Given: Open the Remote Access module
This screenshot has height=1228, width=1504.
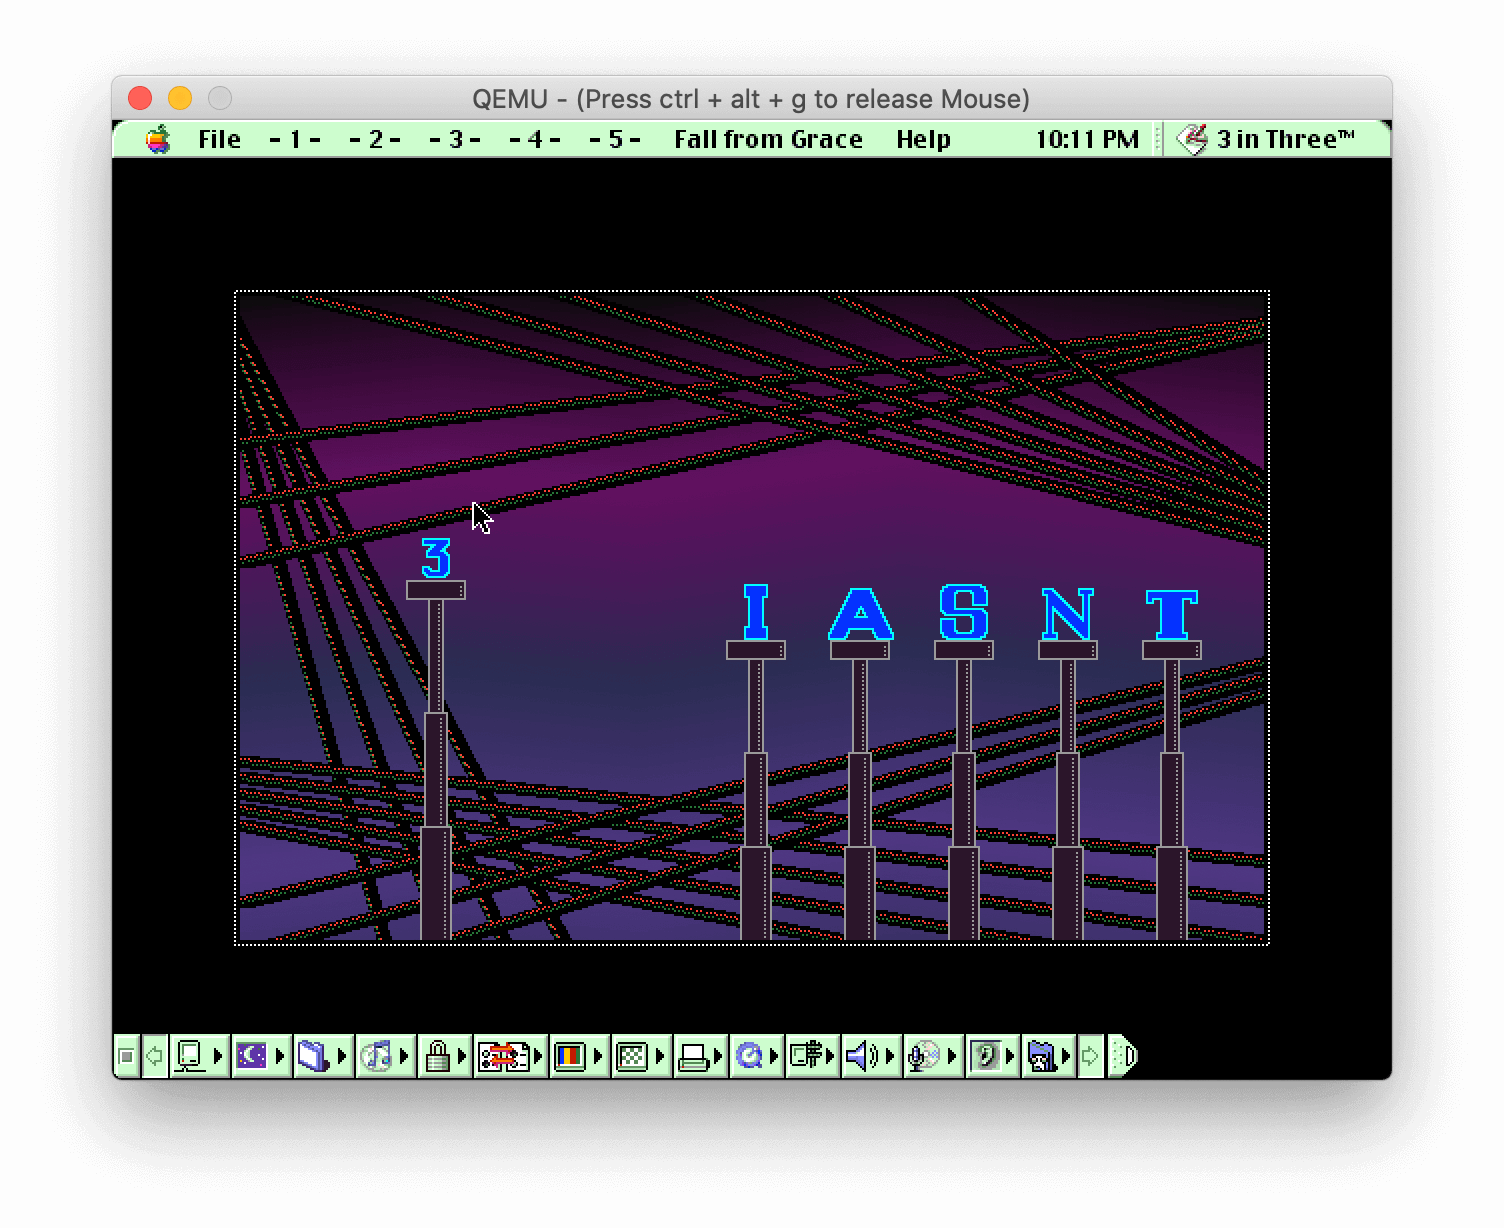Looking at the screenshot, I should tap(812, 1056).
